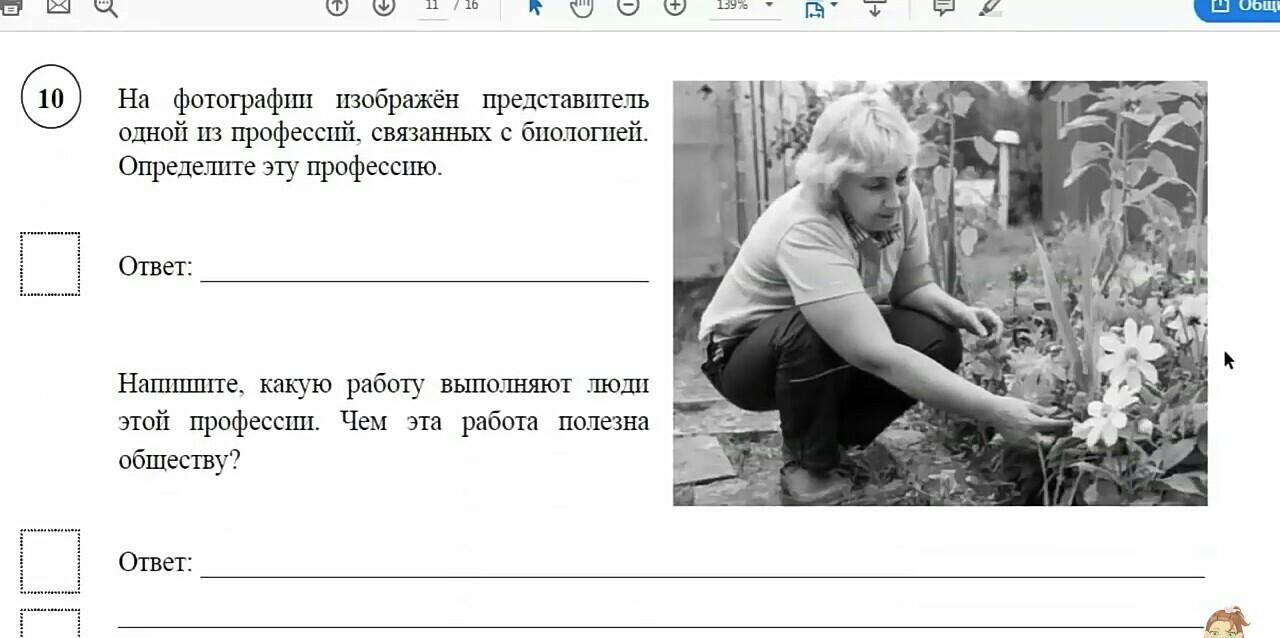Click the scrolling mode download-arrow icon
Viewport: 1280px width, 638px height.
coord(875,8)
